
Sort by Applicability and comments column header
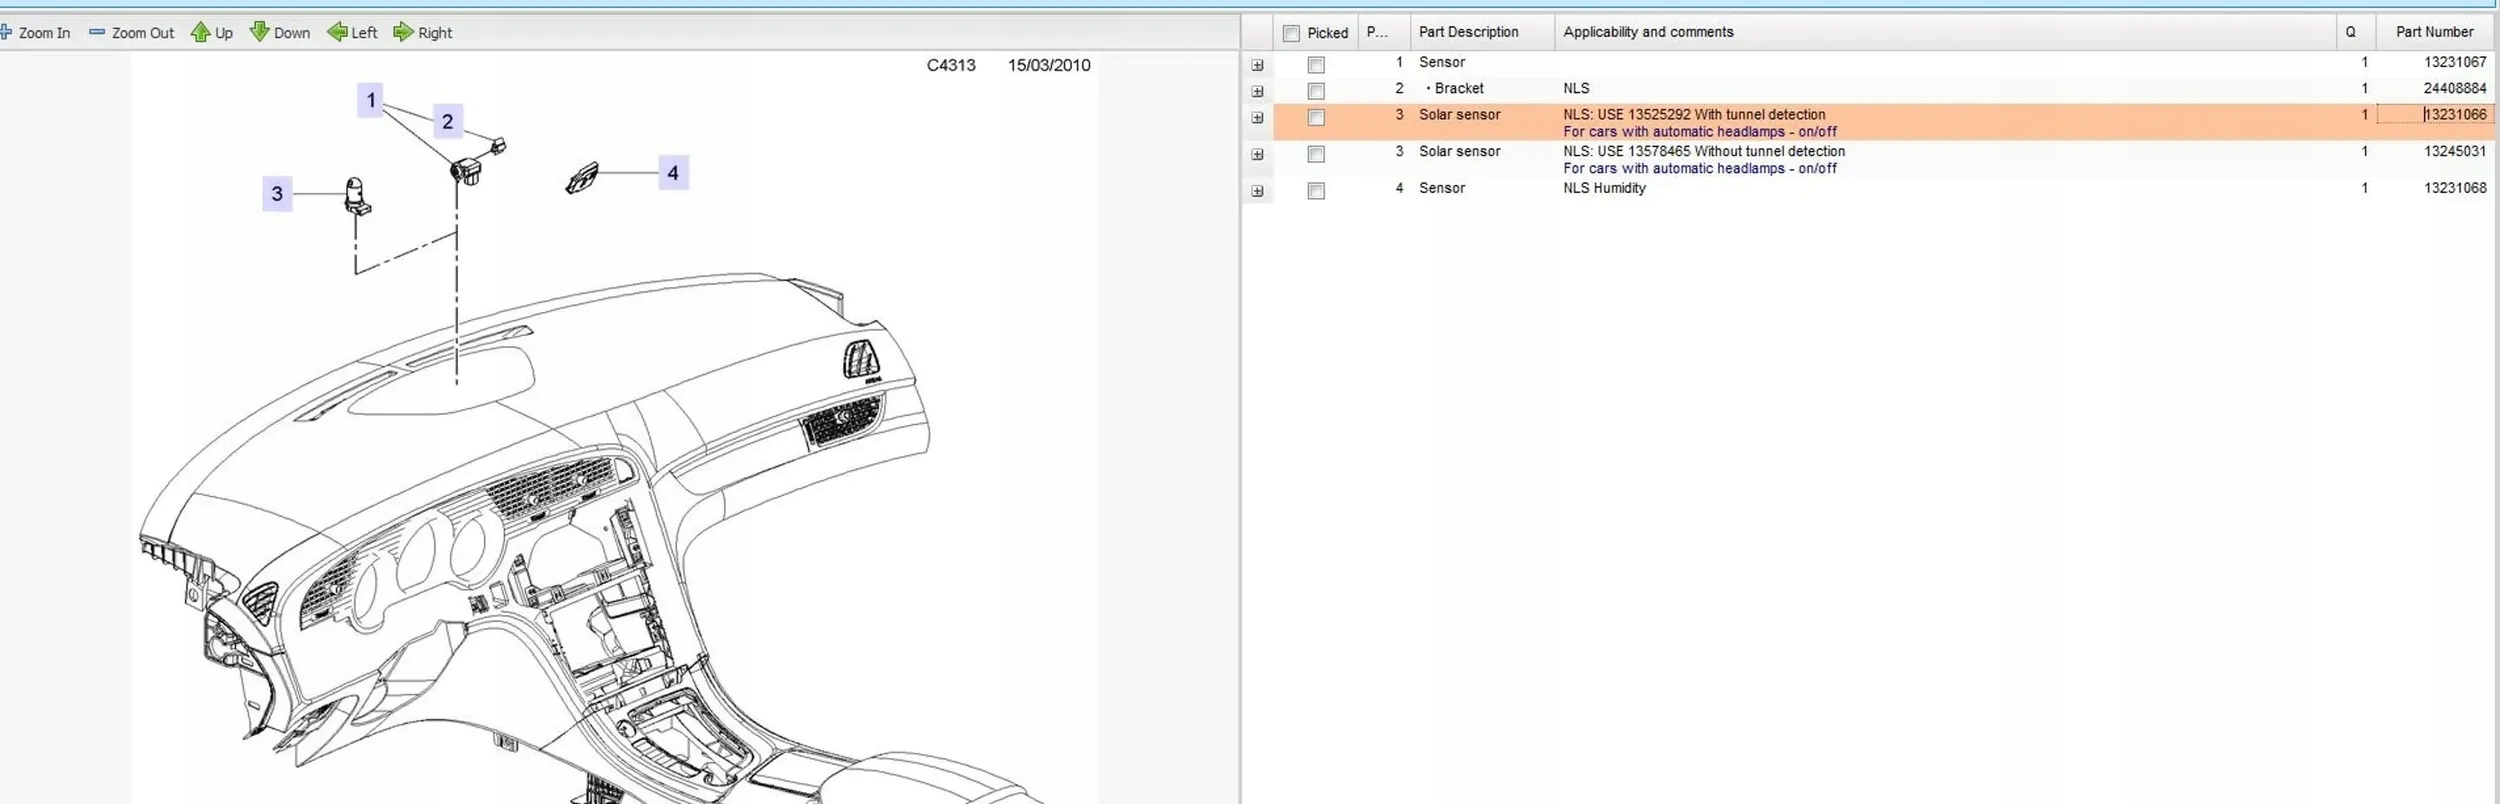(x=1945, y=32)
